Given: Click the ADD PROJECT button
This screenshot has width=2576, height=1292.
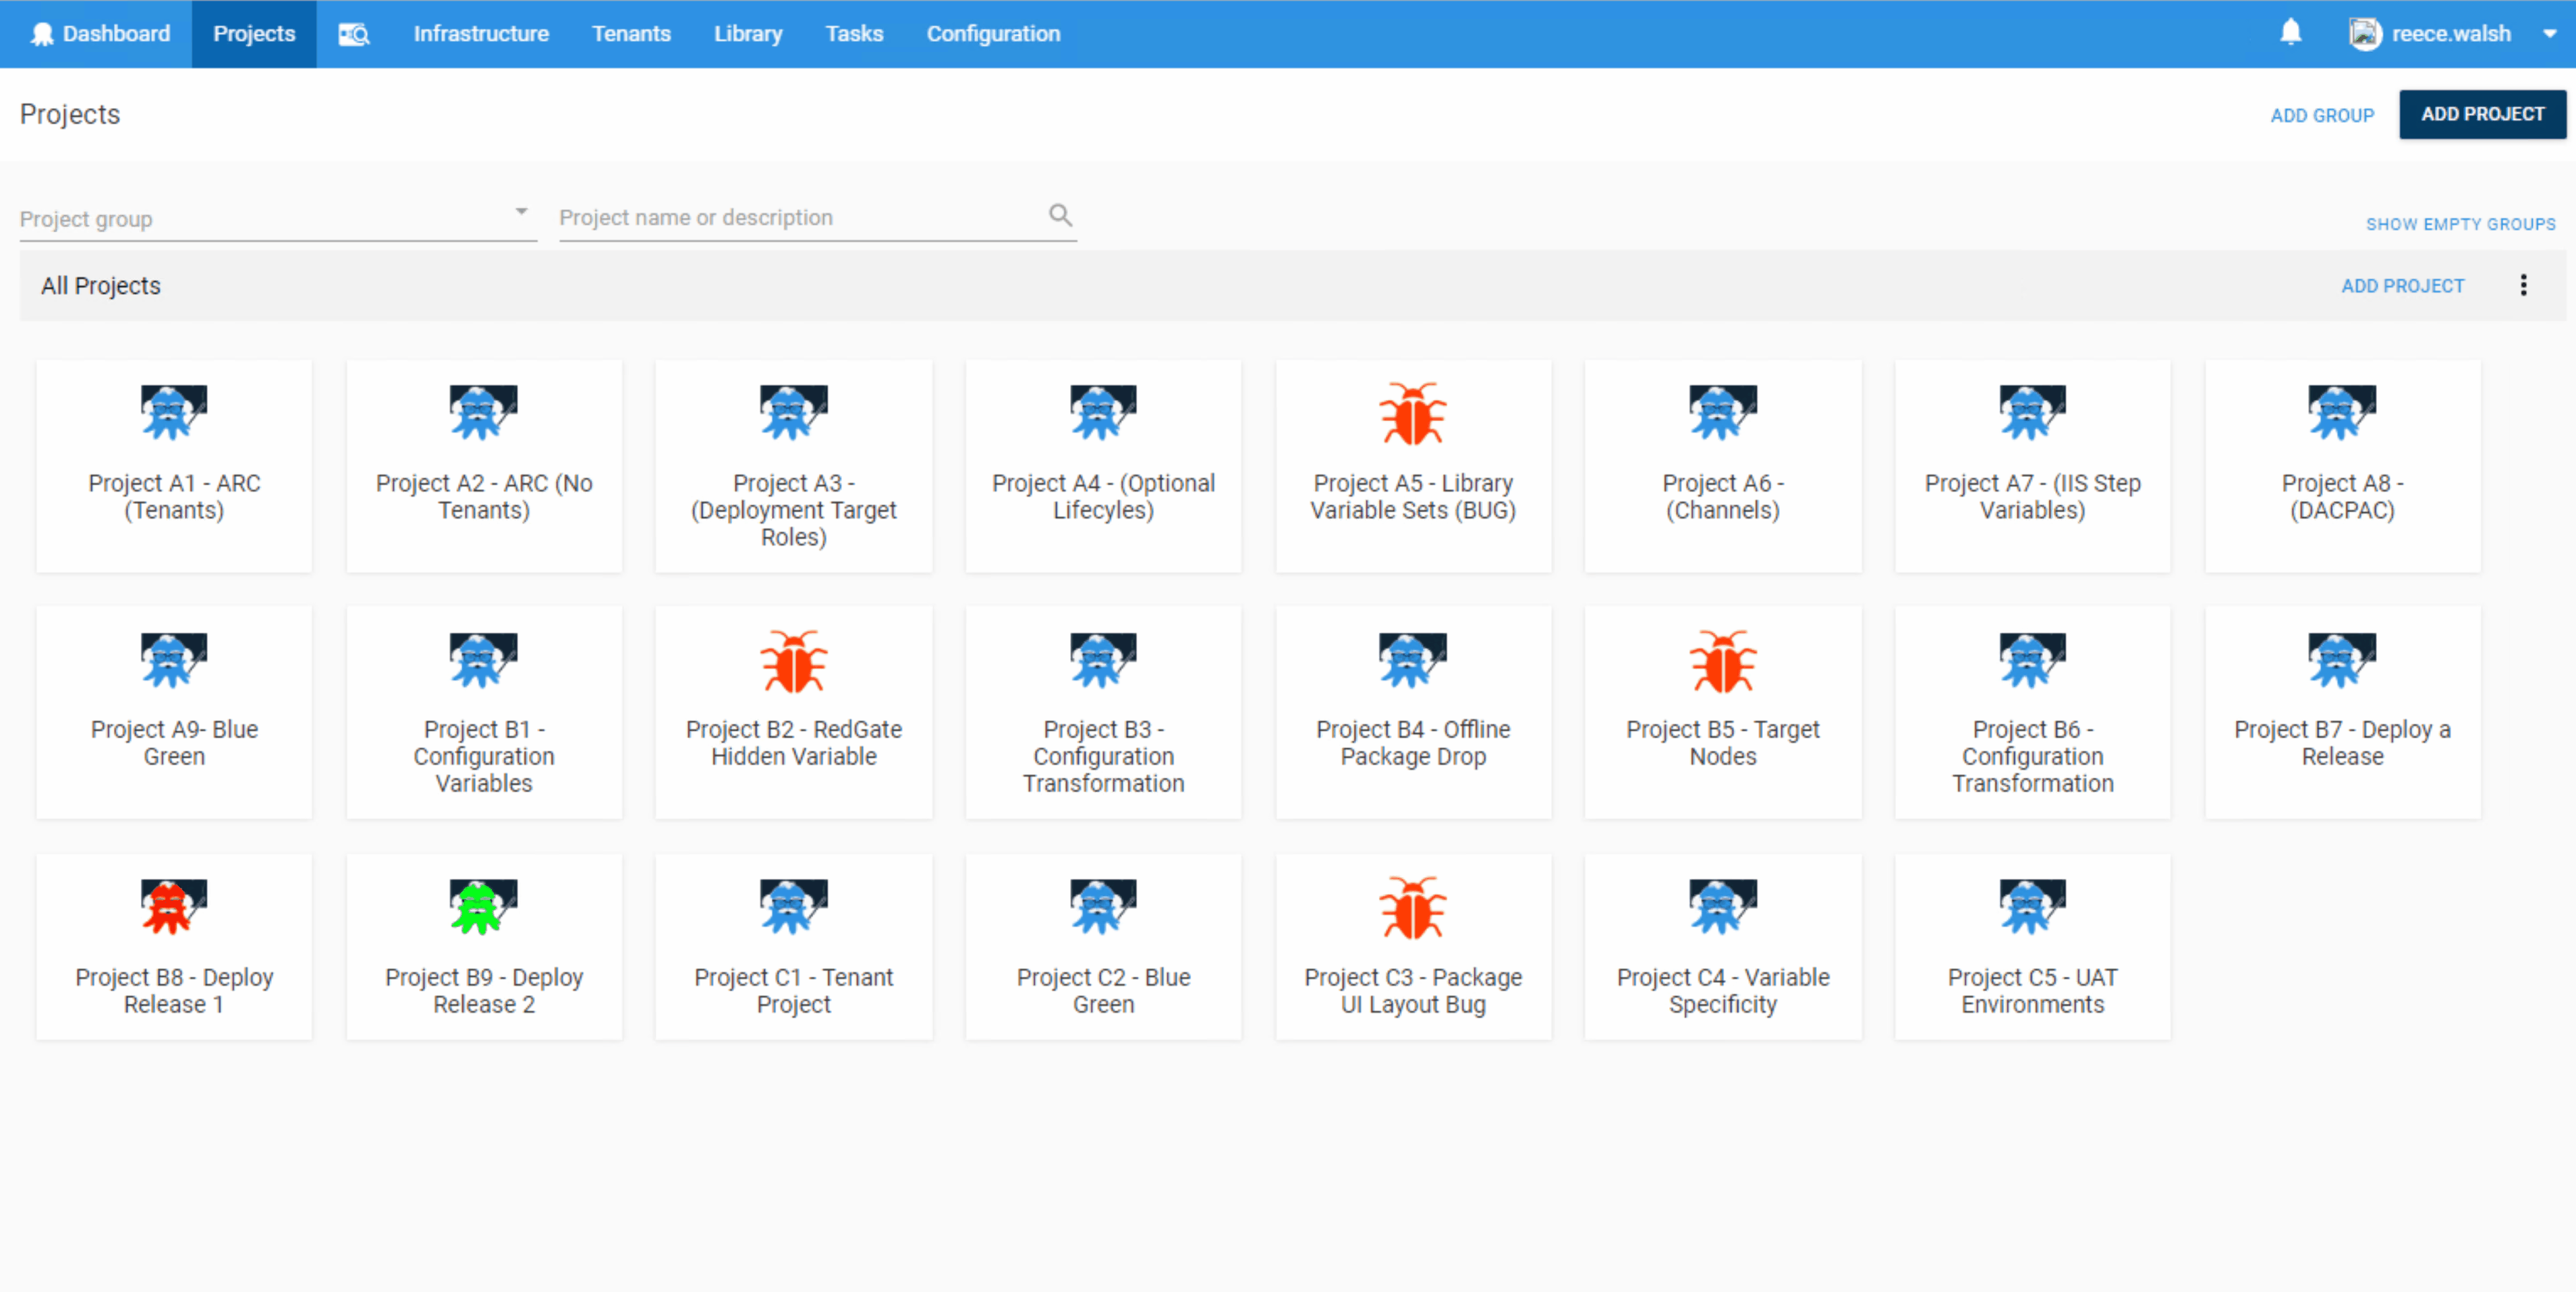Looking at the screenshot, I should 2483,114.
